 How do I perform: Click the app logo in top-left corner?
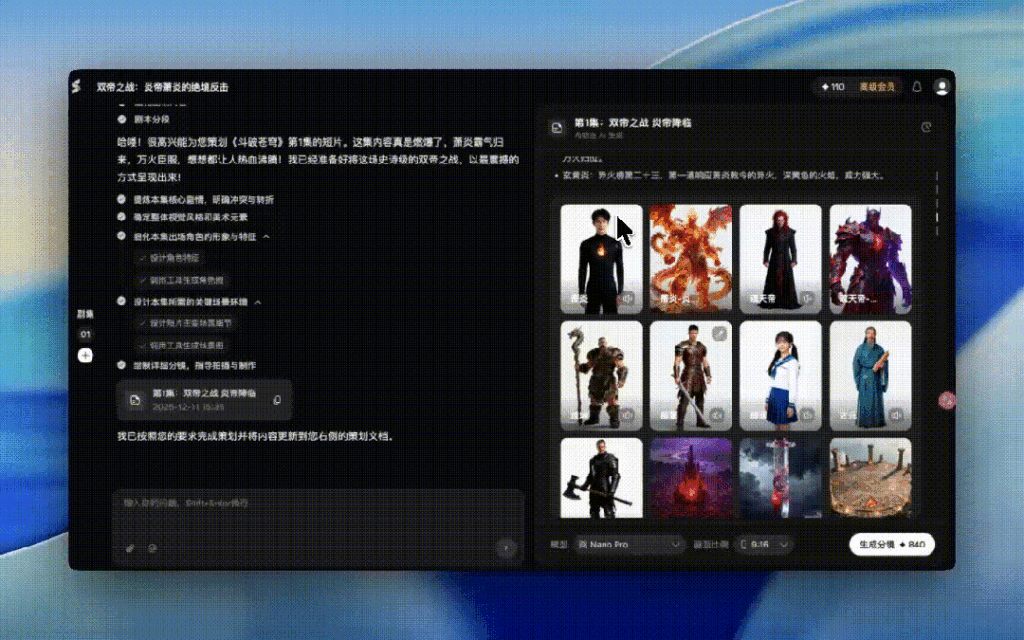tap(76, 87)
